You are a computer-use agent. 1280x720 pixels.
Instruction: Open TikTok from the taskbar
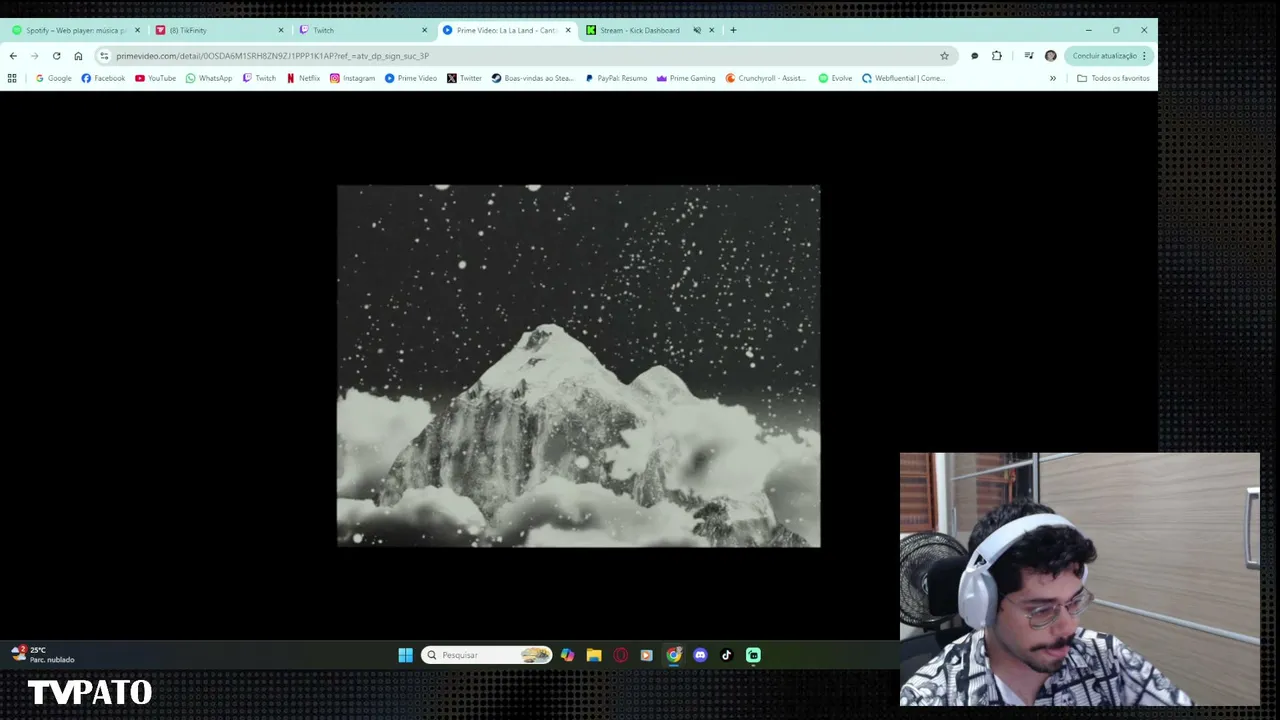[727, 655]
